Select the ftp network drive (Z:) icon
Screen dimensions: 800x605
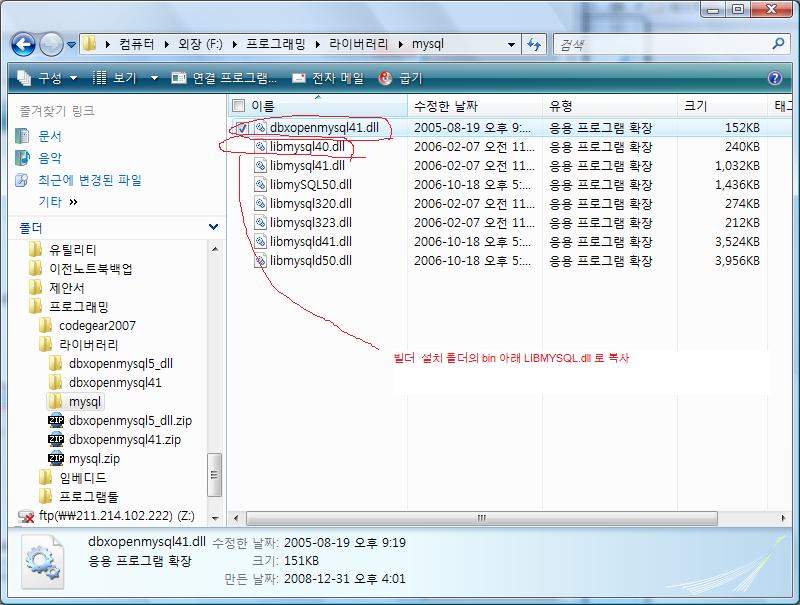point(26,516)
